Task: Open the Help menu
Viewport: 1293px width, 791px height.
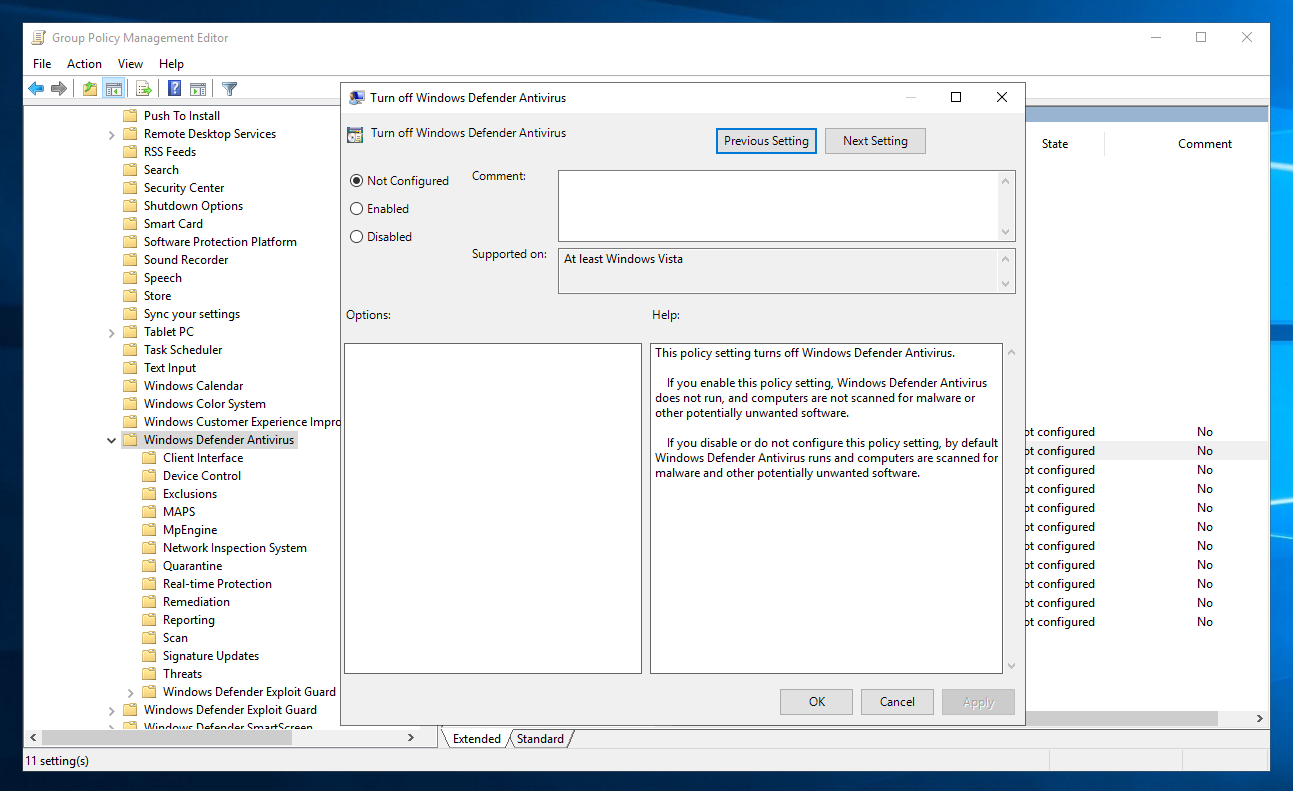Action: (x=171, y=64)
